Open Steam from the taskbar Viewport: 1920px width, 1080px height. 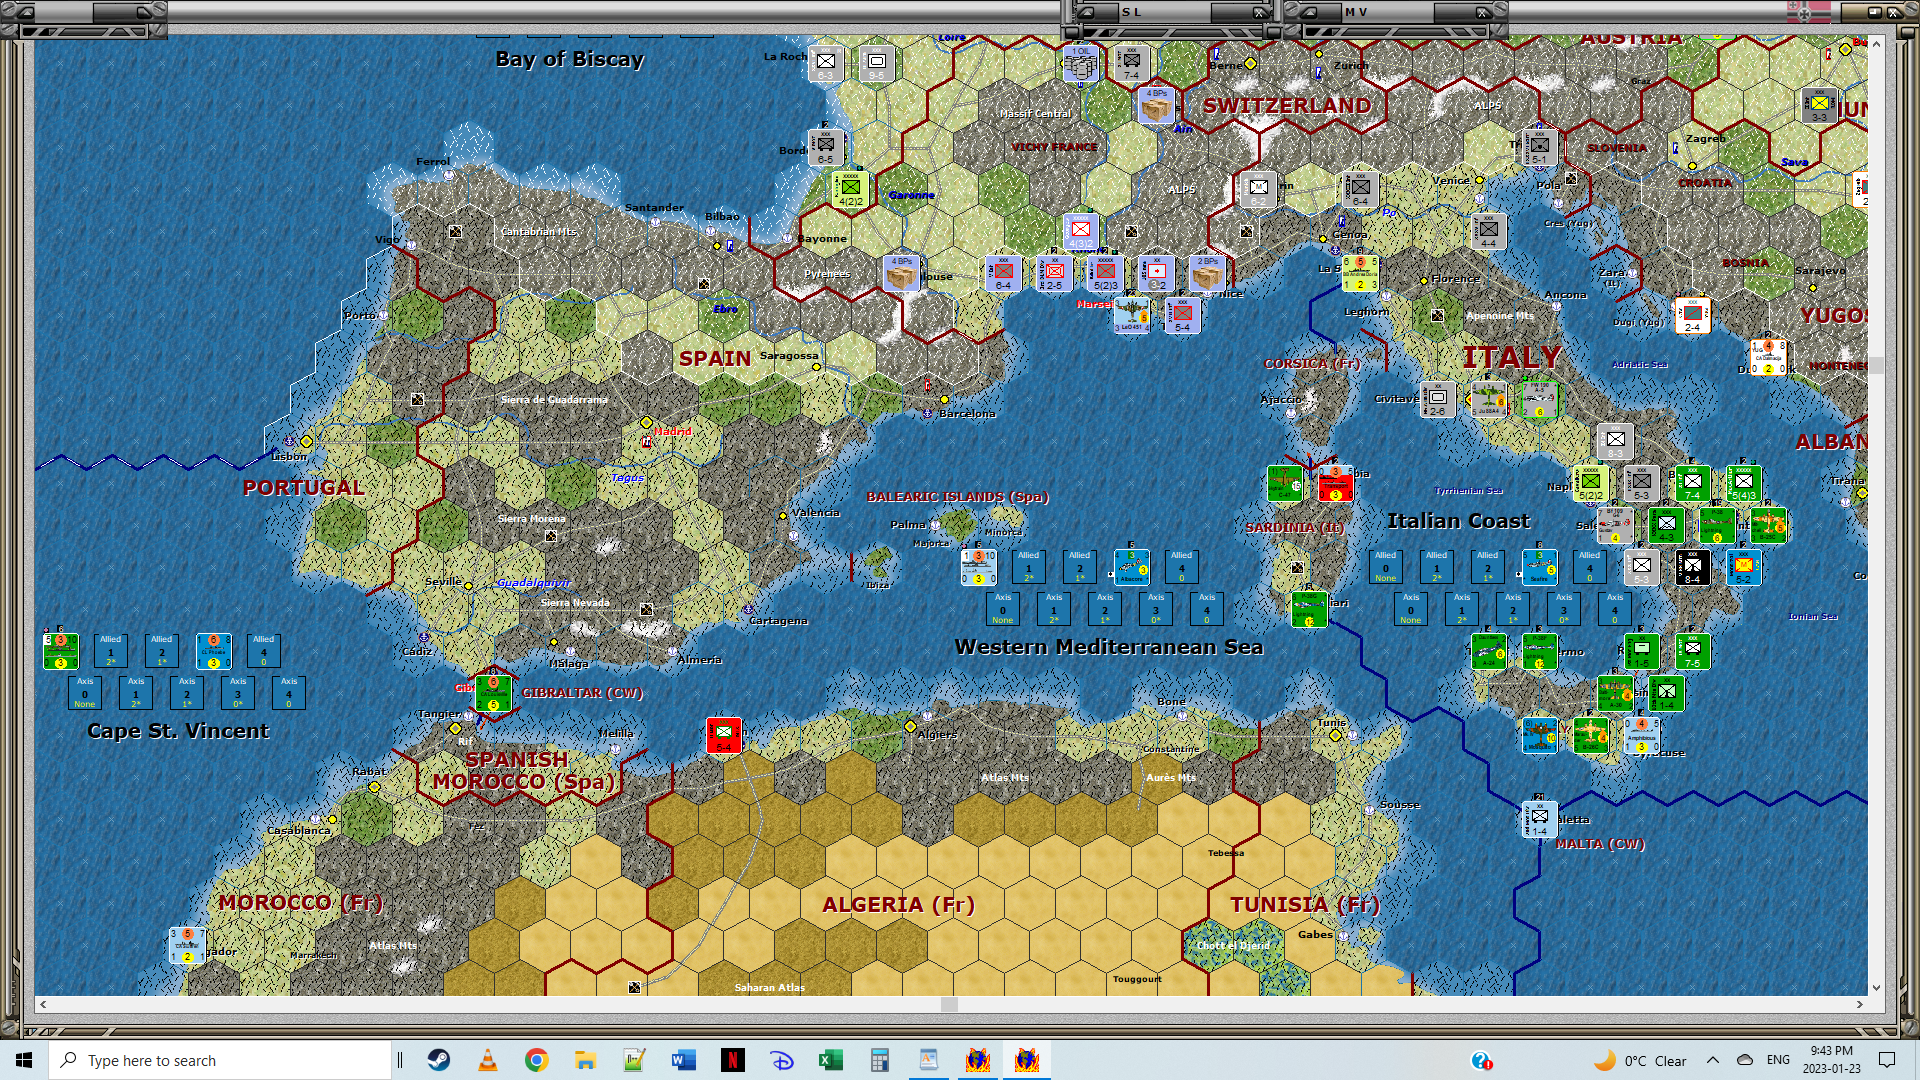[439, 1060]
